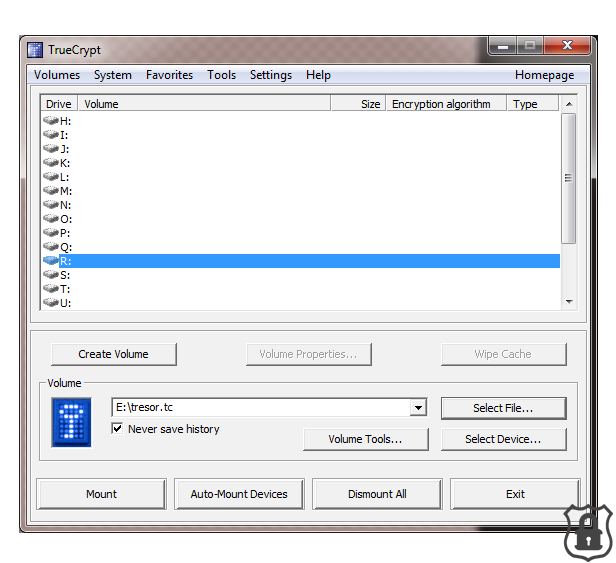
Task: Click the Exit button
Action: (515, 494)
